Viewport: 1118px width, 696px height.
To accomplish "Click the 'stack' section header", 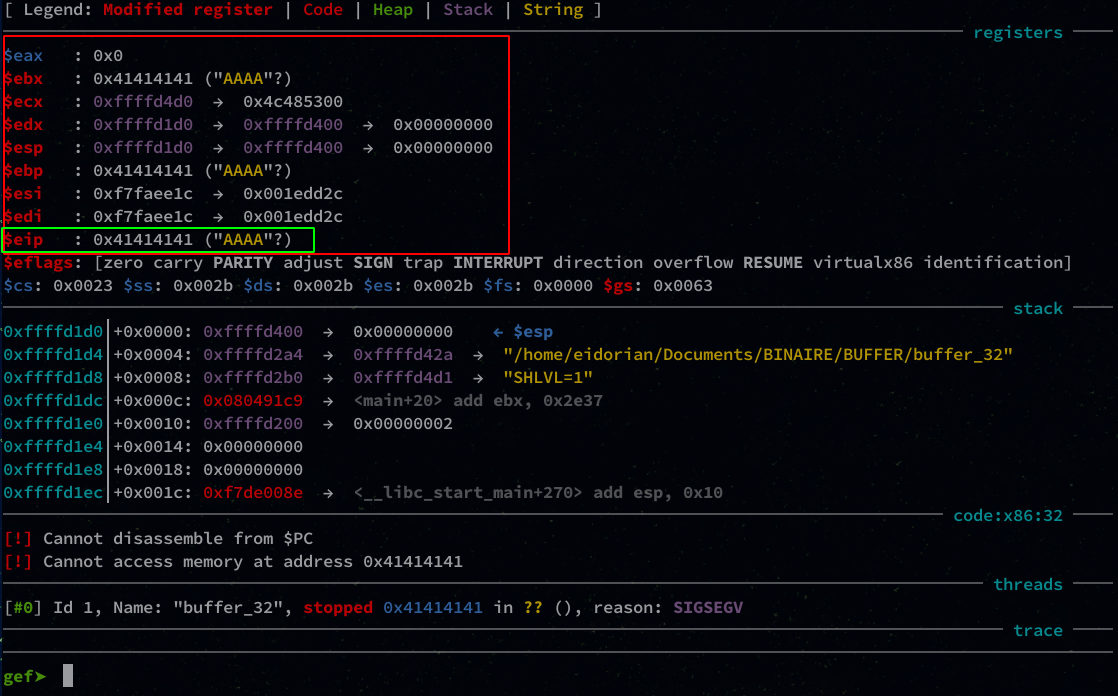I will pos(1038,309).
